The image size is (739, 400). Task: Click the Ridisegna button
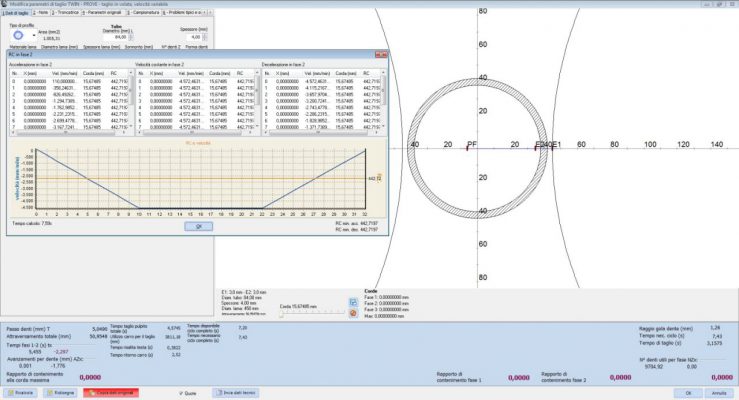pos(60,392)
